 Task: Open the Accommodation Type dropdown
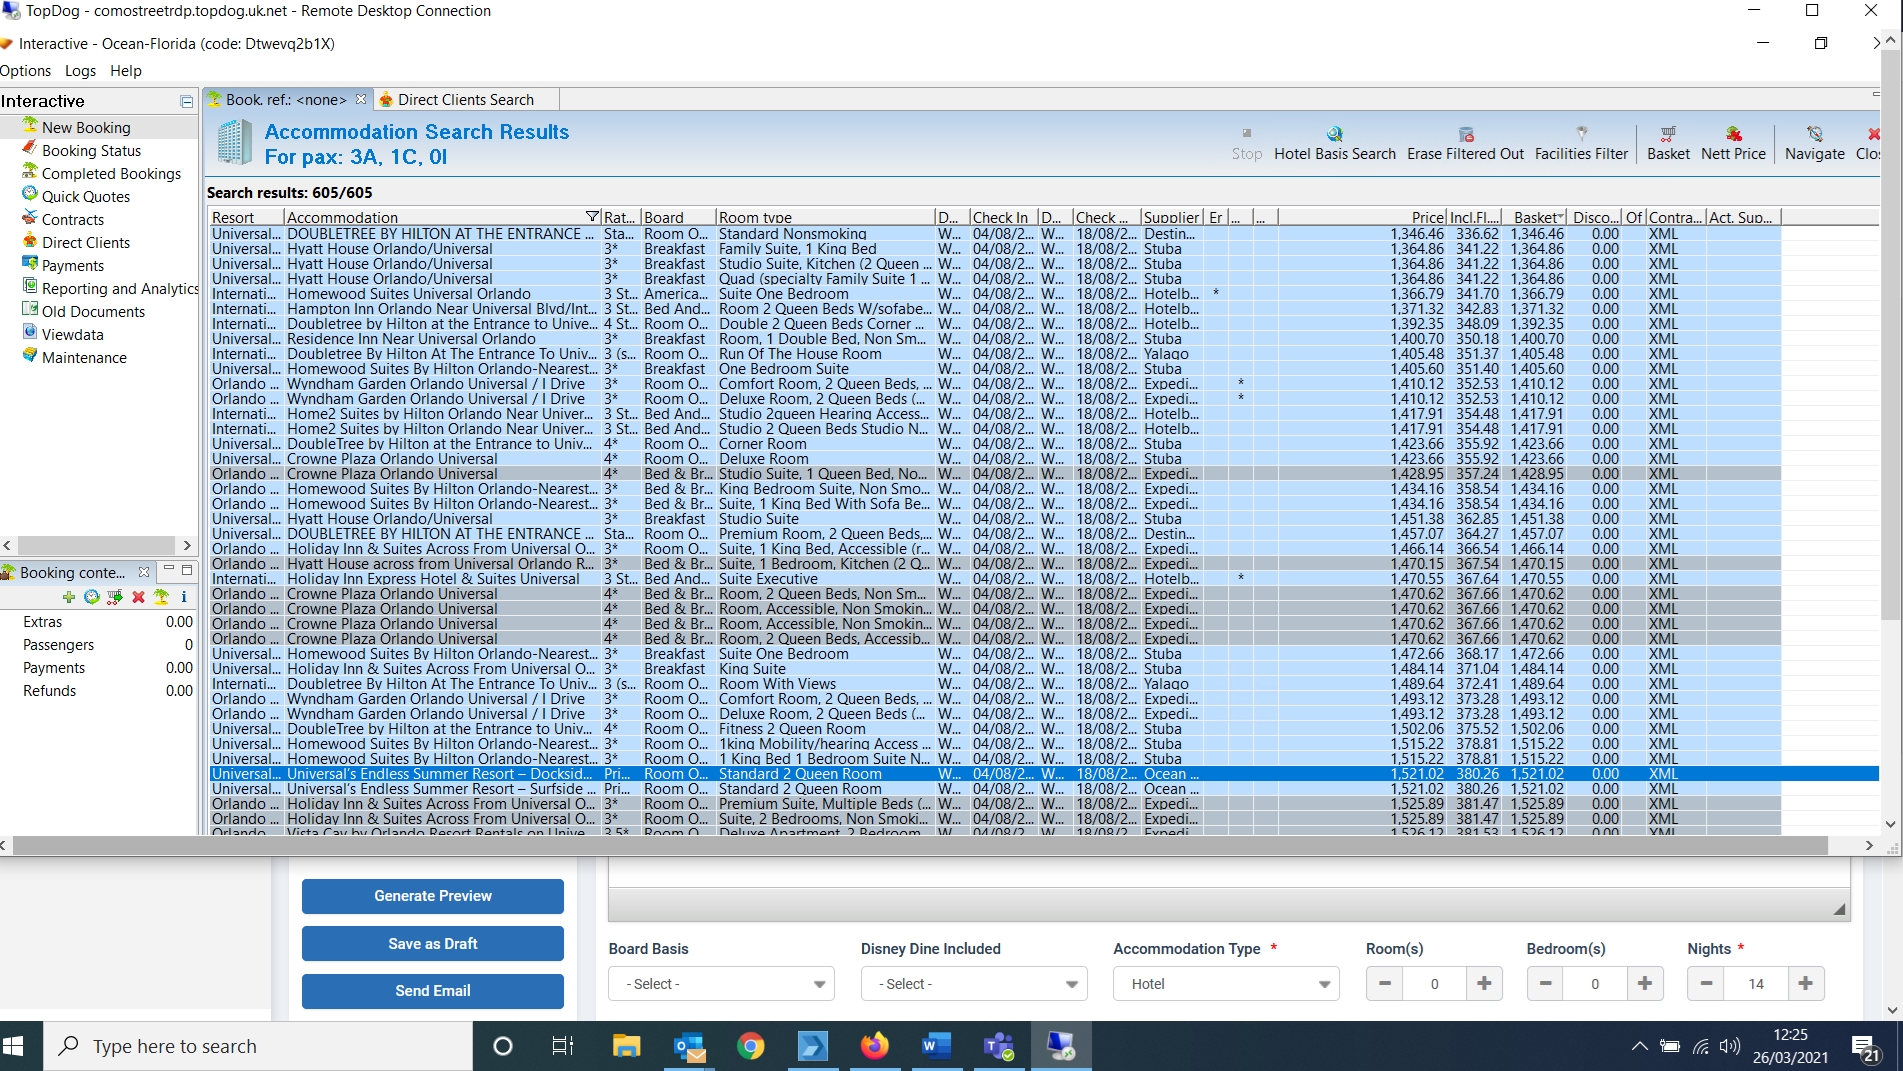tap(1225, 984)
